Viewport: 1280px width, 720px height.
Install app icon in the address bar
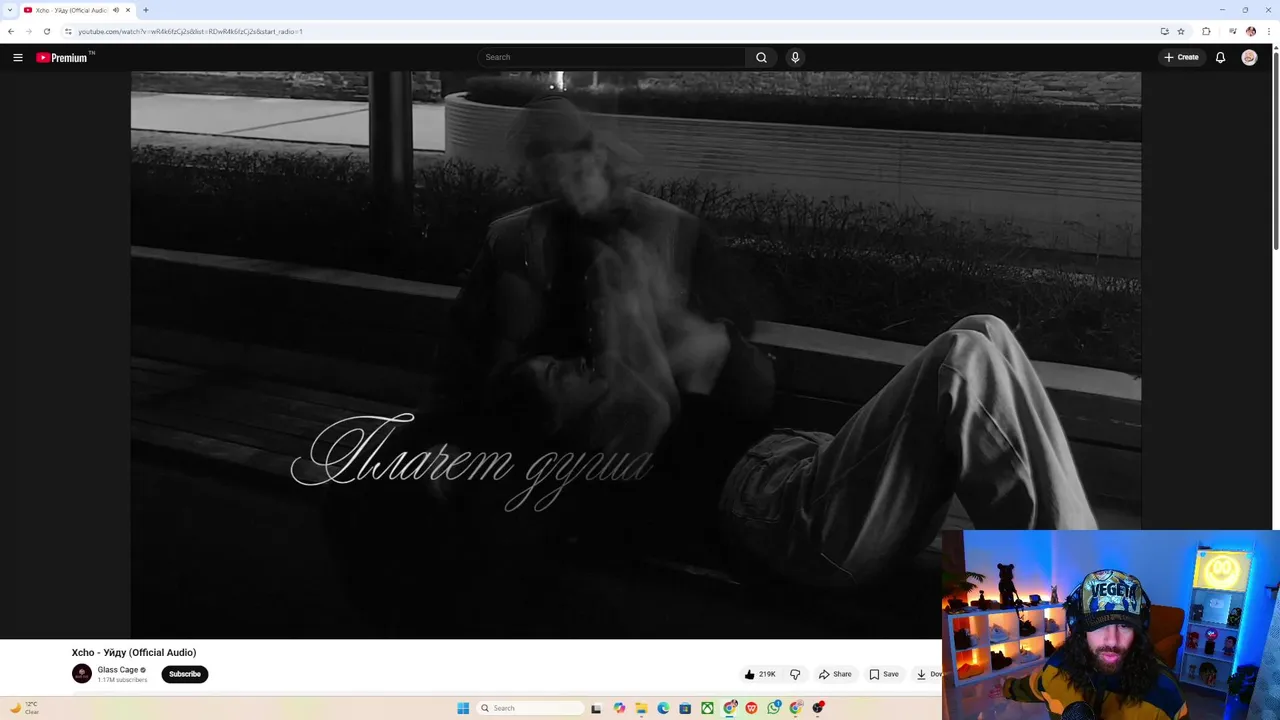click(1165, 31)
